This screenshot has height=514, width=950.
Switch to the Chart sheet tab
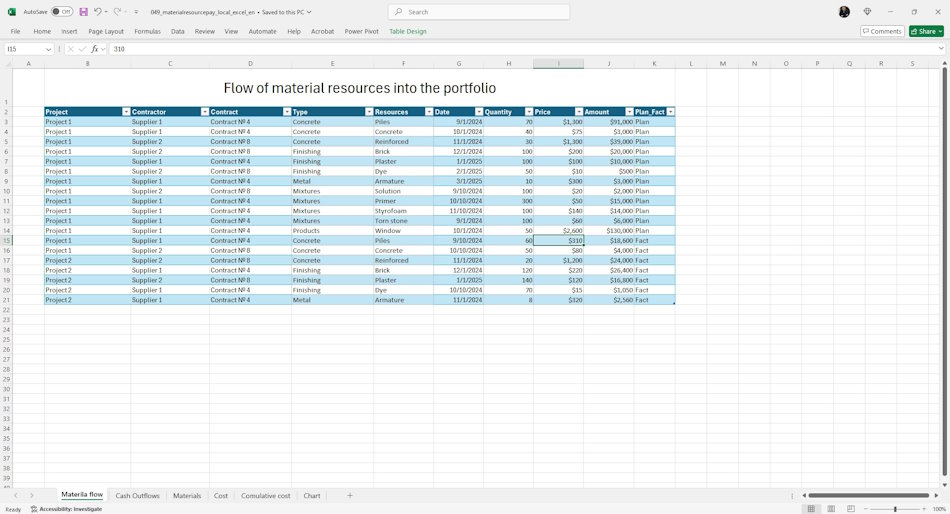pyautogui.click(x=311, y=496)
